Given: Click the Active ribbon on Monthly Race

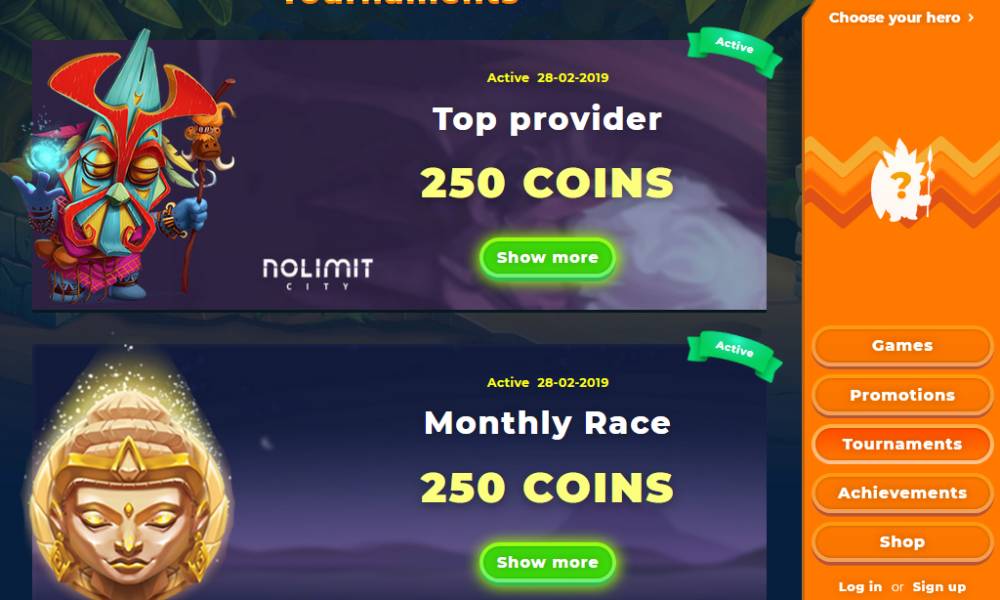Looking at the screenshot, I should click(x=735, y=356).
